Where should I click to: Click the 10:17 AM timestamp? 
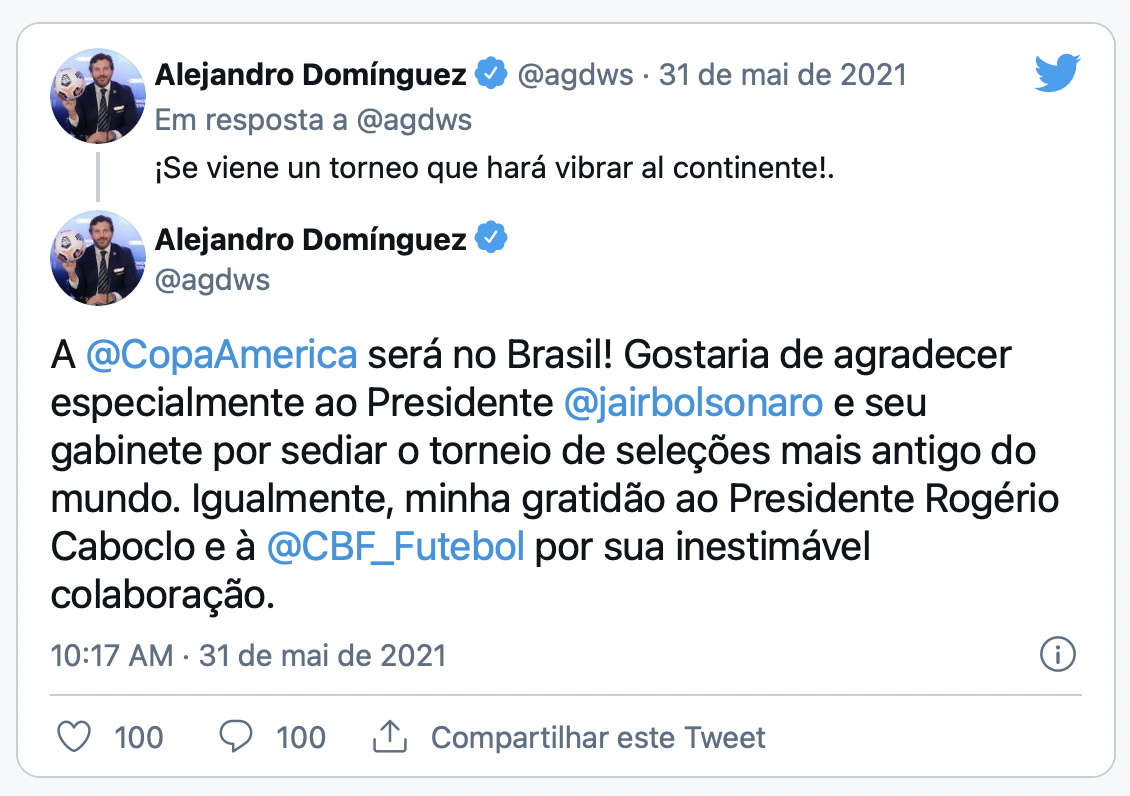tap(112, 656)
